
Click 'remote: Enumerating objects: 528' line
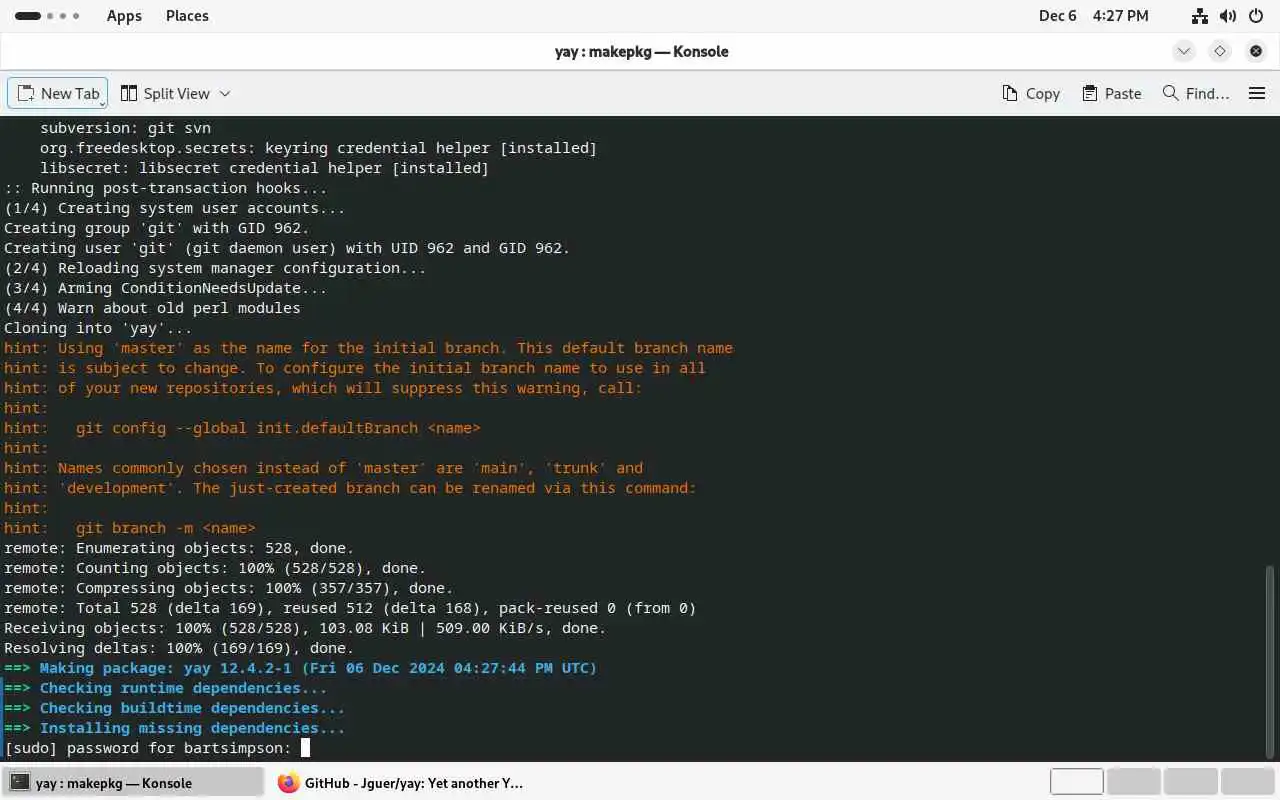pyautogui.click(x=179, y=548)
